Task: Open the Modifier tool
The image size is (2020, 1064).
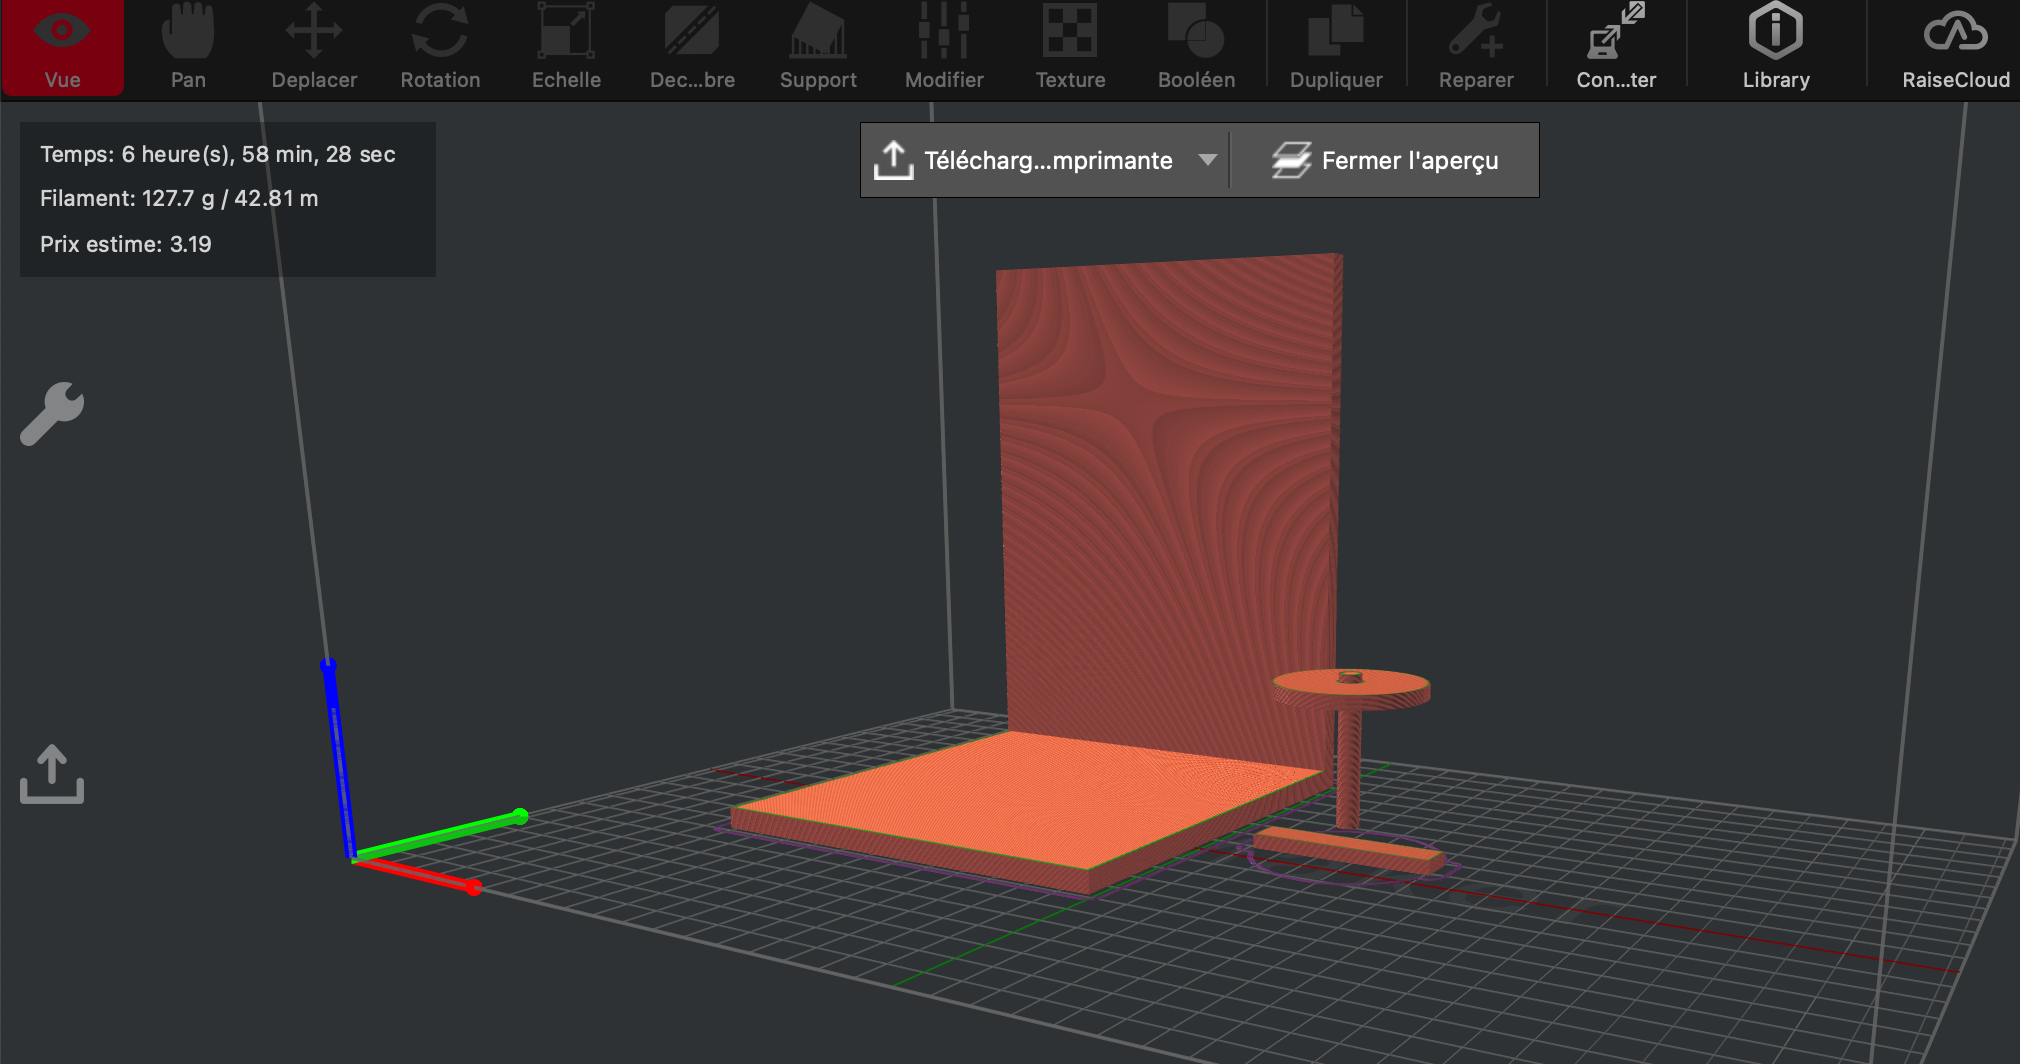Action: [x=944, y=47]
